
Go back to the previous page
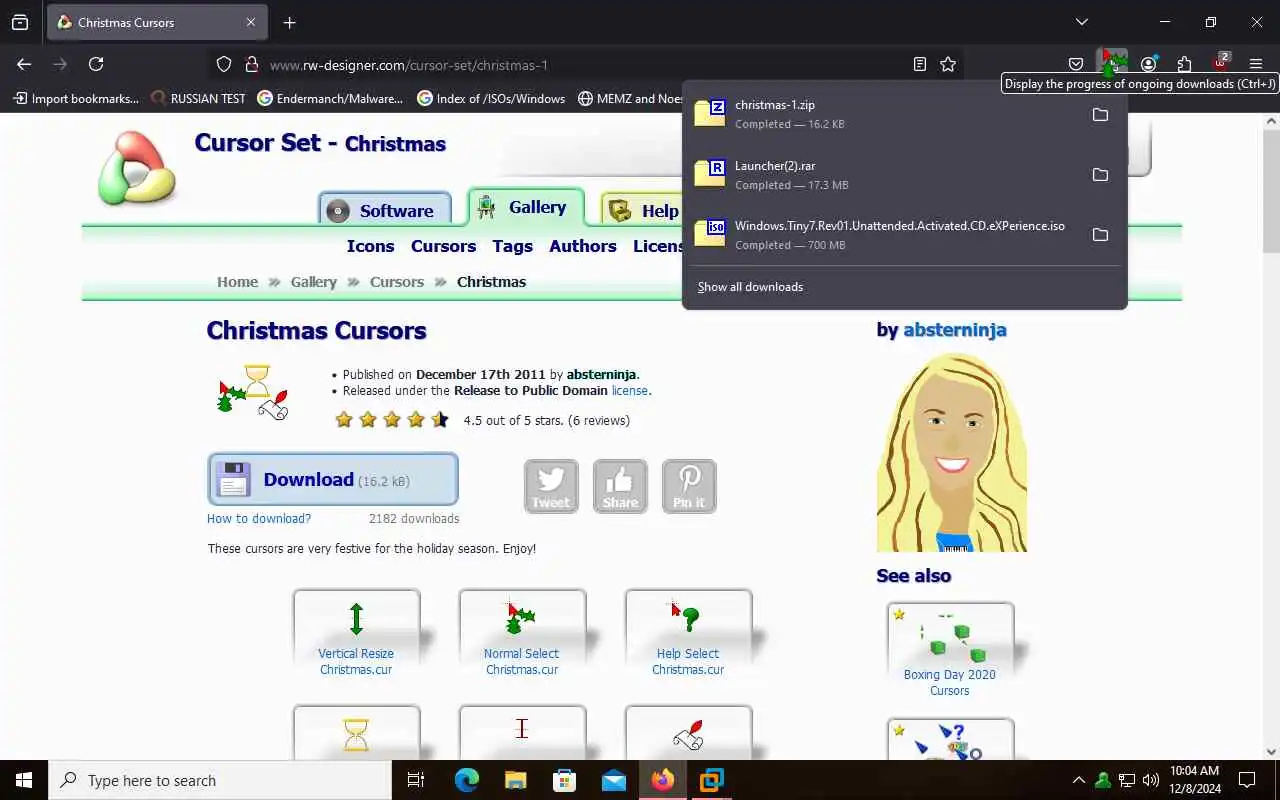tap(24, 64)
